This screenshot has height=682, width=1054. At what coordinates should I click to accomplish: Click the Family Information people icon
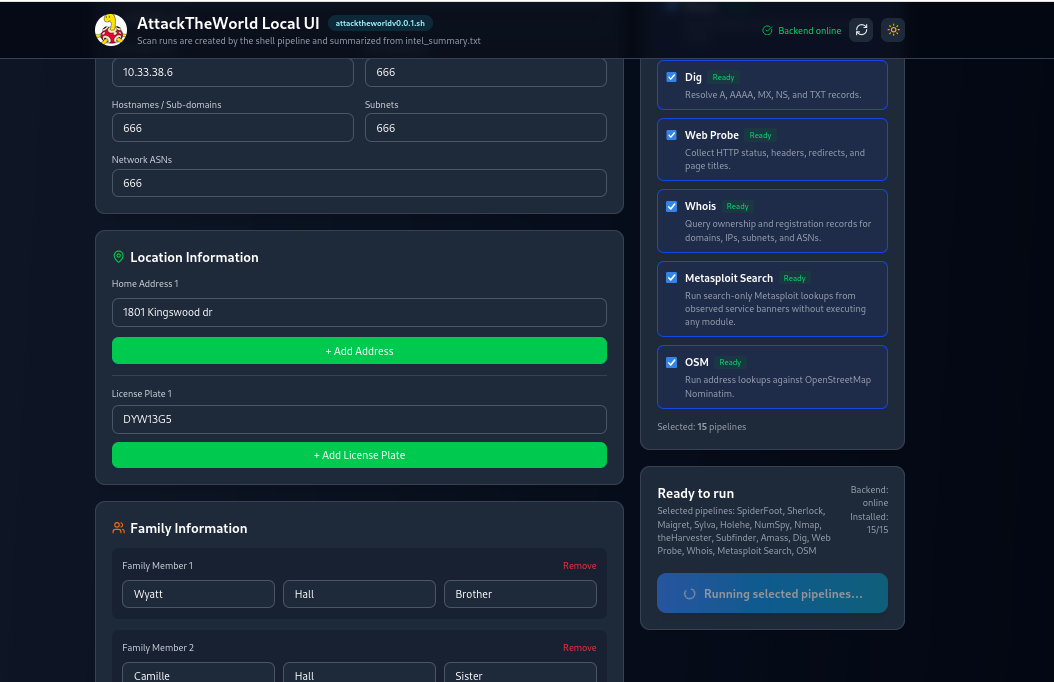[118, 528]
